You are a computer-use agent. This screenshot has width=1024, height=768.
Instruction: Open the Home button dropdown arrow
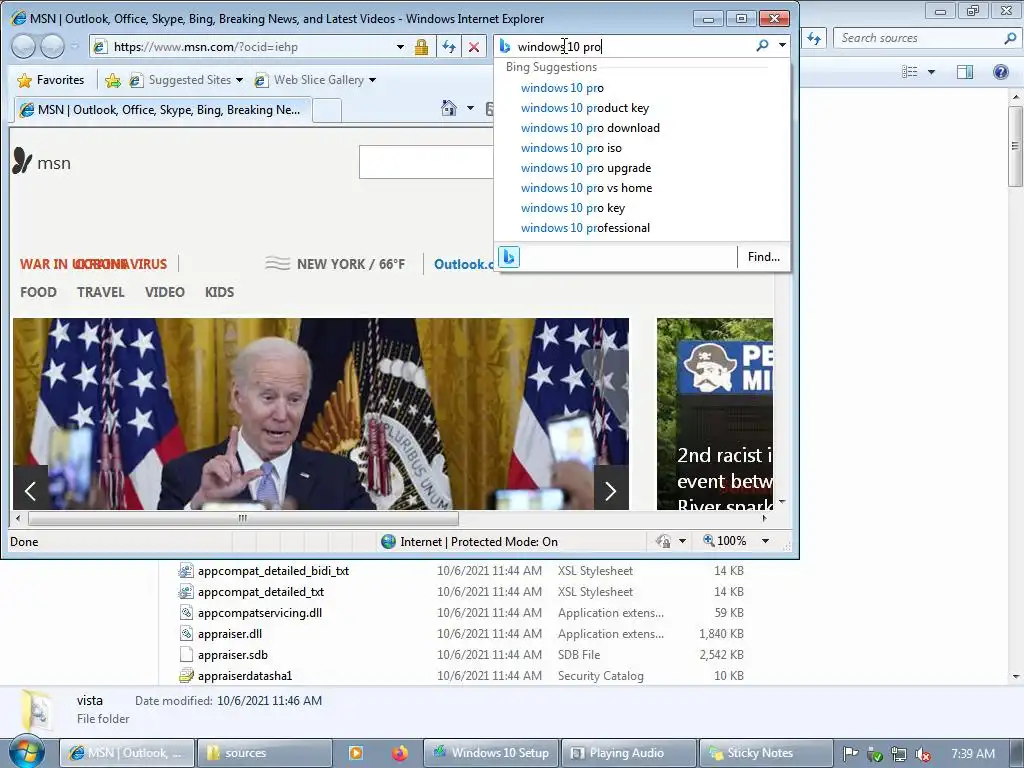[x=470, y=108]
